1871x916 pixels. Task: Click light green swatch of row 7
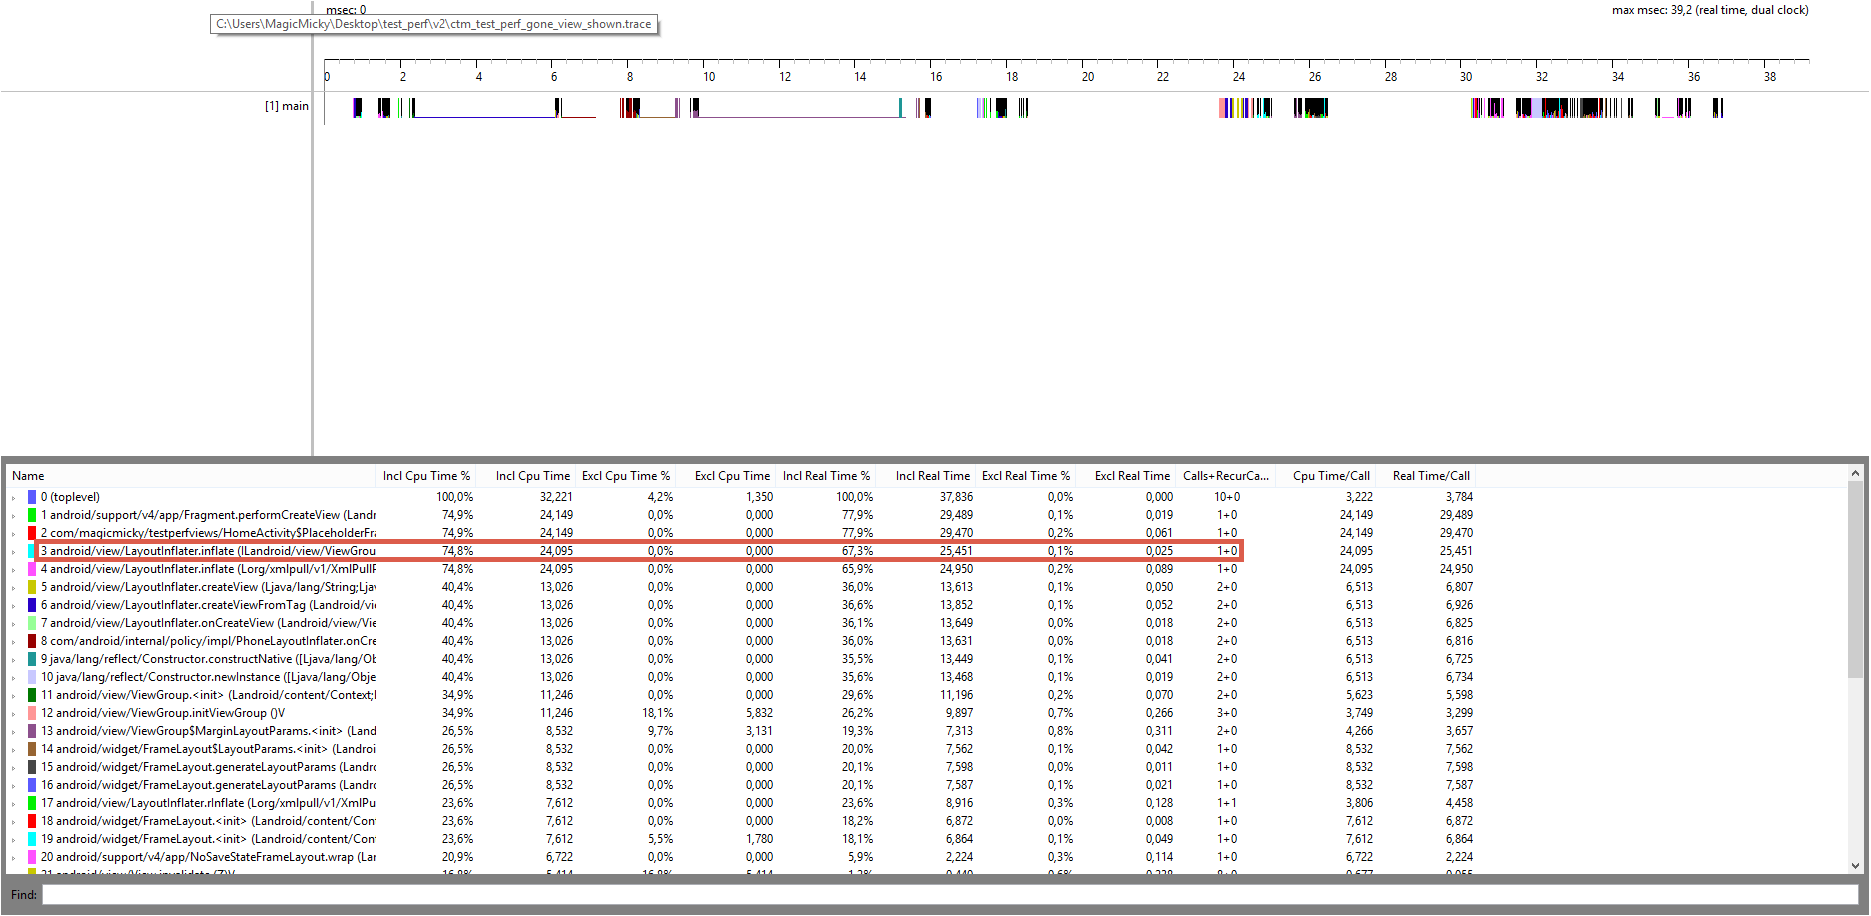point(32,623)
